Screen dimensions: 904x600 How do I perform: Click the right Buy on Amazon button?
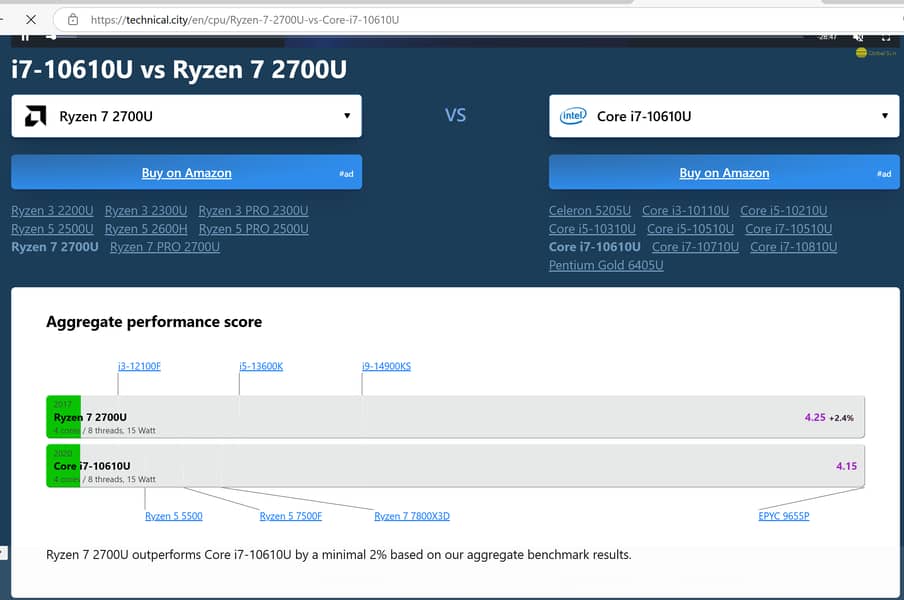pos(724,173)
